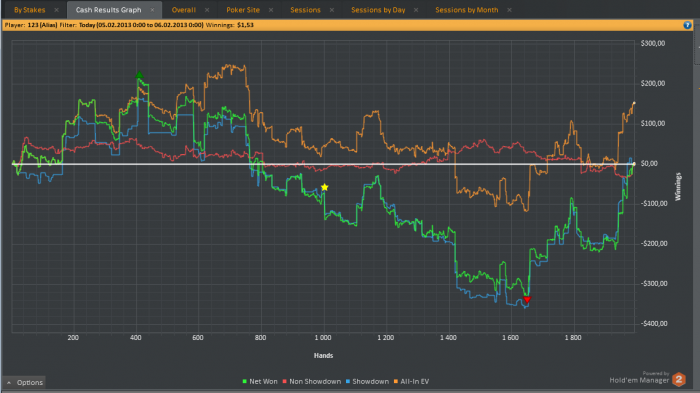Click the filter date range text
Screen dimensions: 700x393
pos(141,25)
